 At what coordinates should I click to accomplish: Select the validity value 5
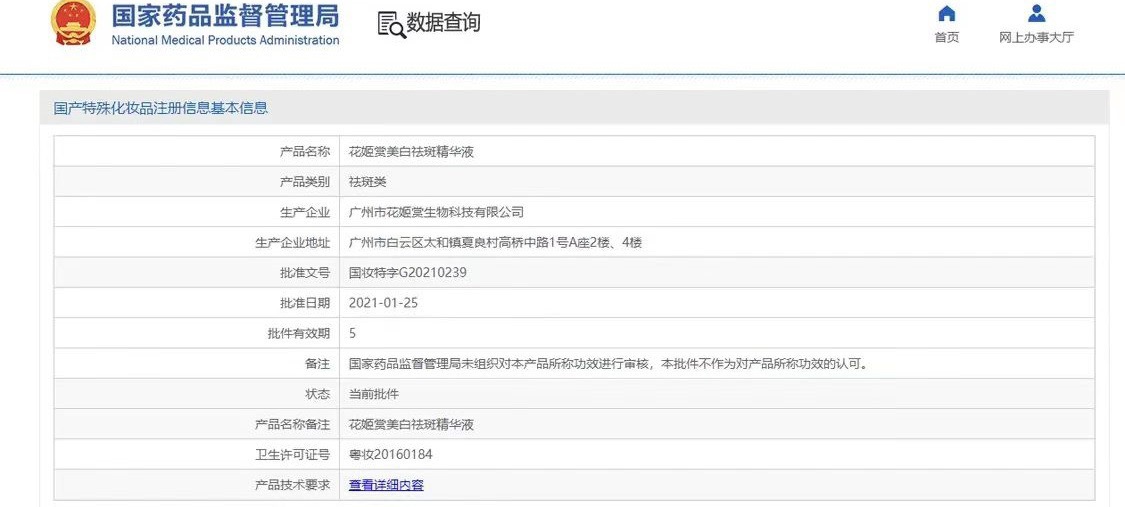point(352,333)
